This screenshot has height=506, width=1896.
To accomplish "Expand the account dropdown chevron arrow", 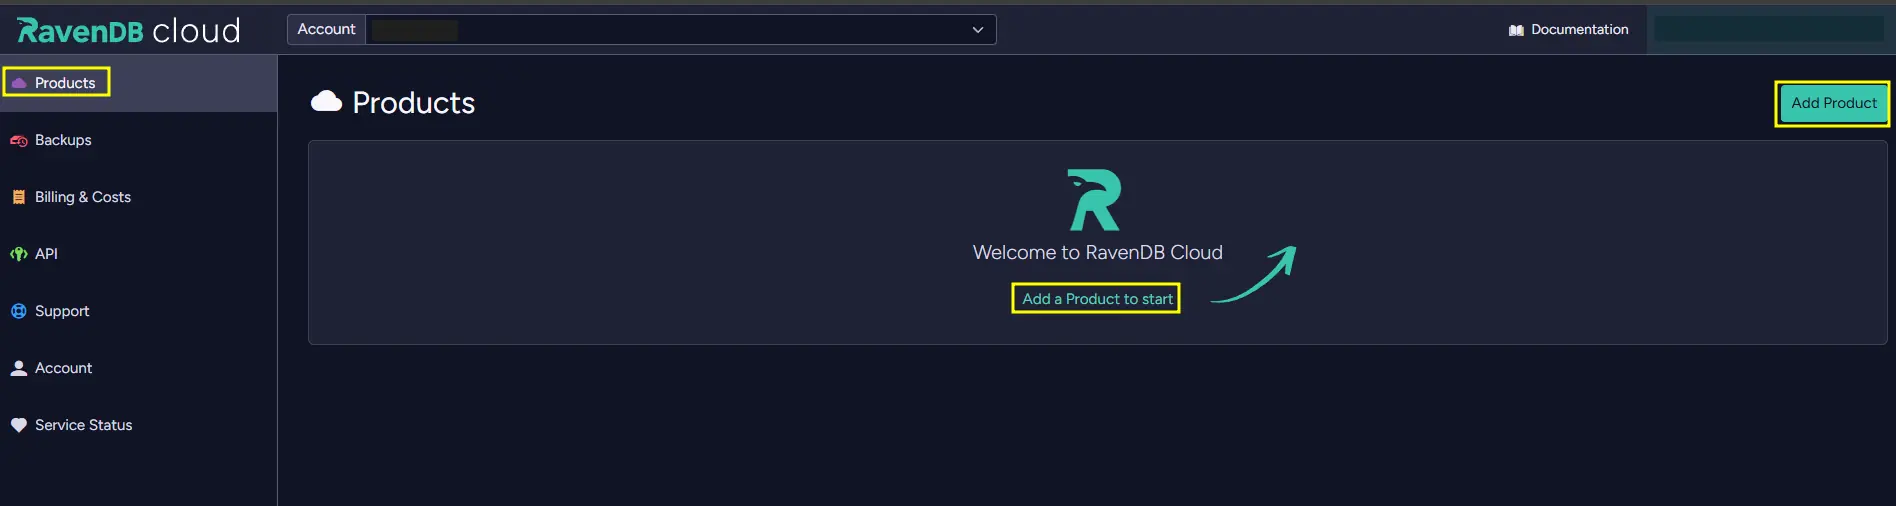I will pos(978,30).
